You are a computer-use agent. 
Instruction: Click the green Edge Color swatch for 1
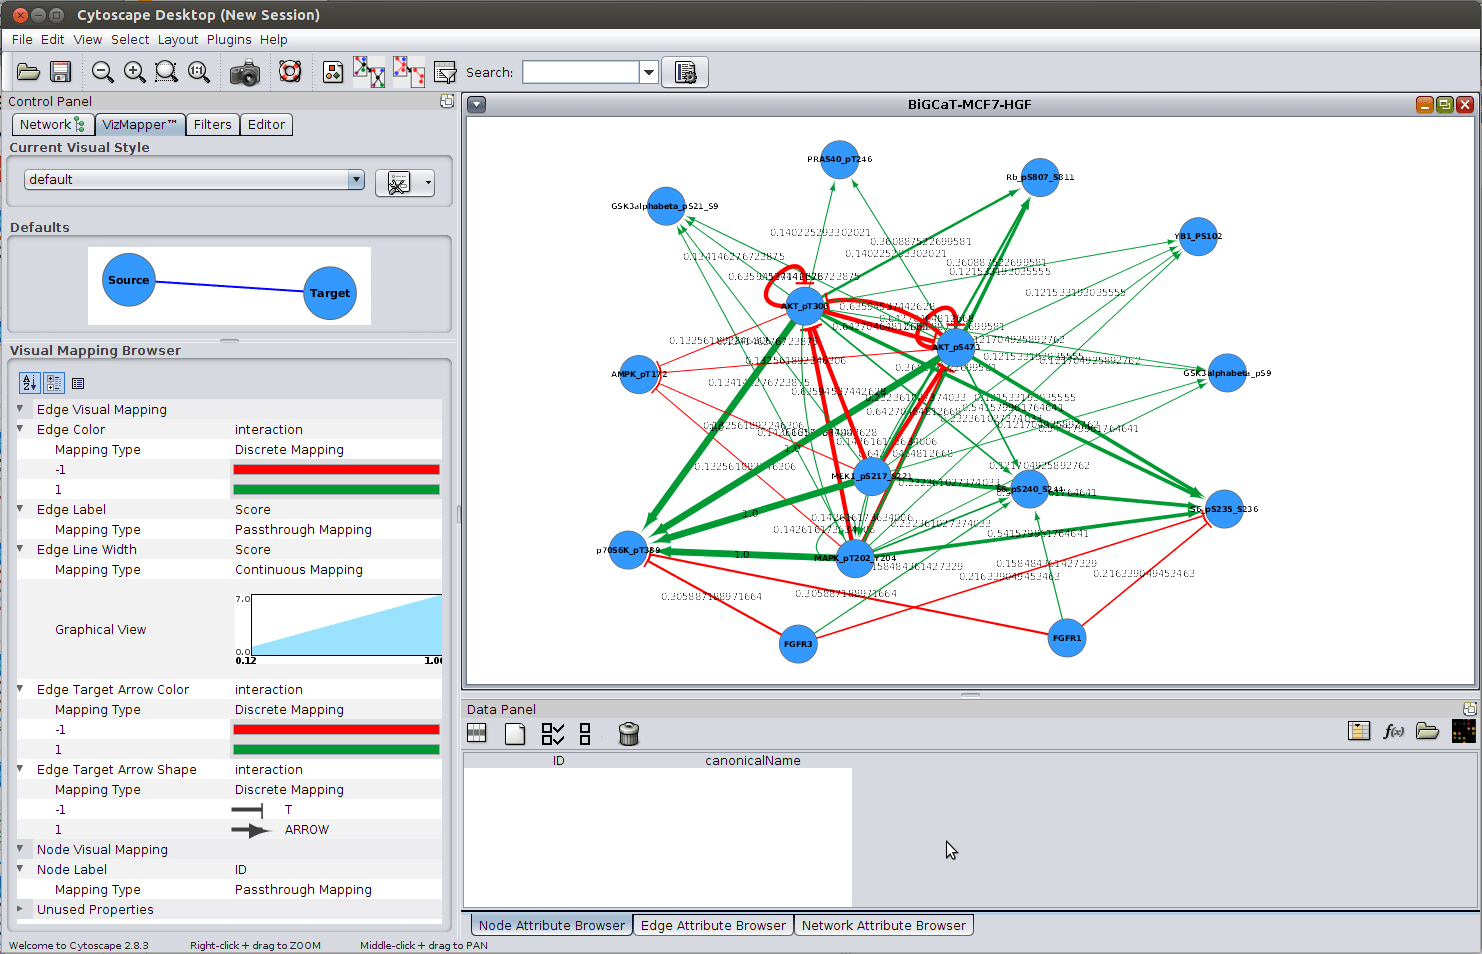pyautogui.click(x=336, y=489)
